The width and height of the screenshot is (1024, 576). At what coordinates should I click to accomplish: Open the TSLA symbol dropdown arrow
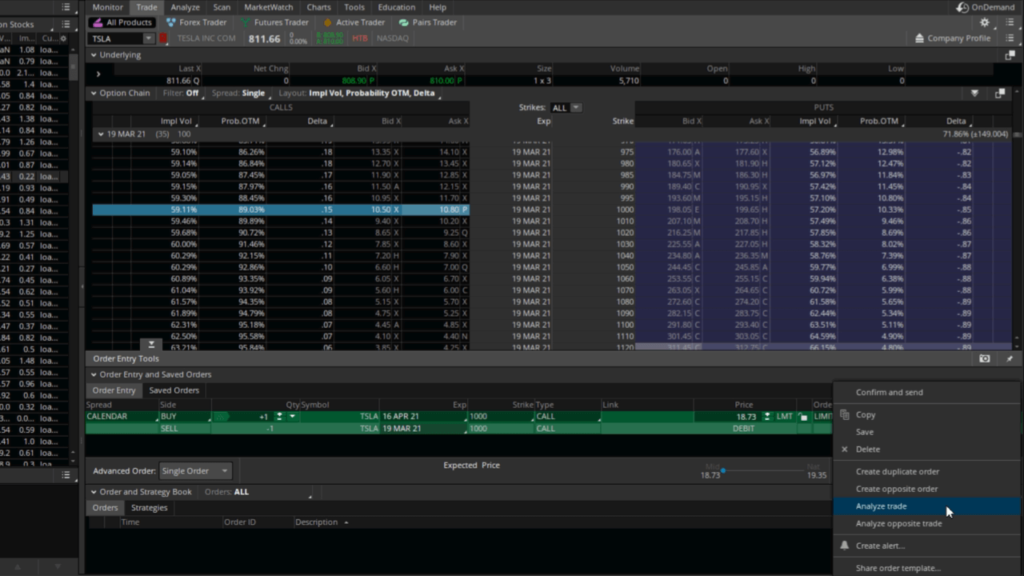[x=148, y=39]
